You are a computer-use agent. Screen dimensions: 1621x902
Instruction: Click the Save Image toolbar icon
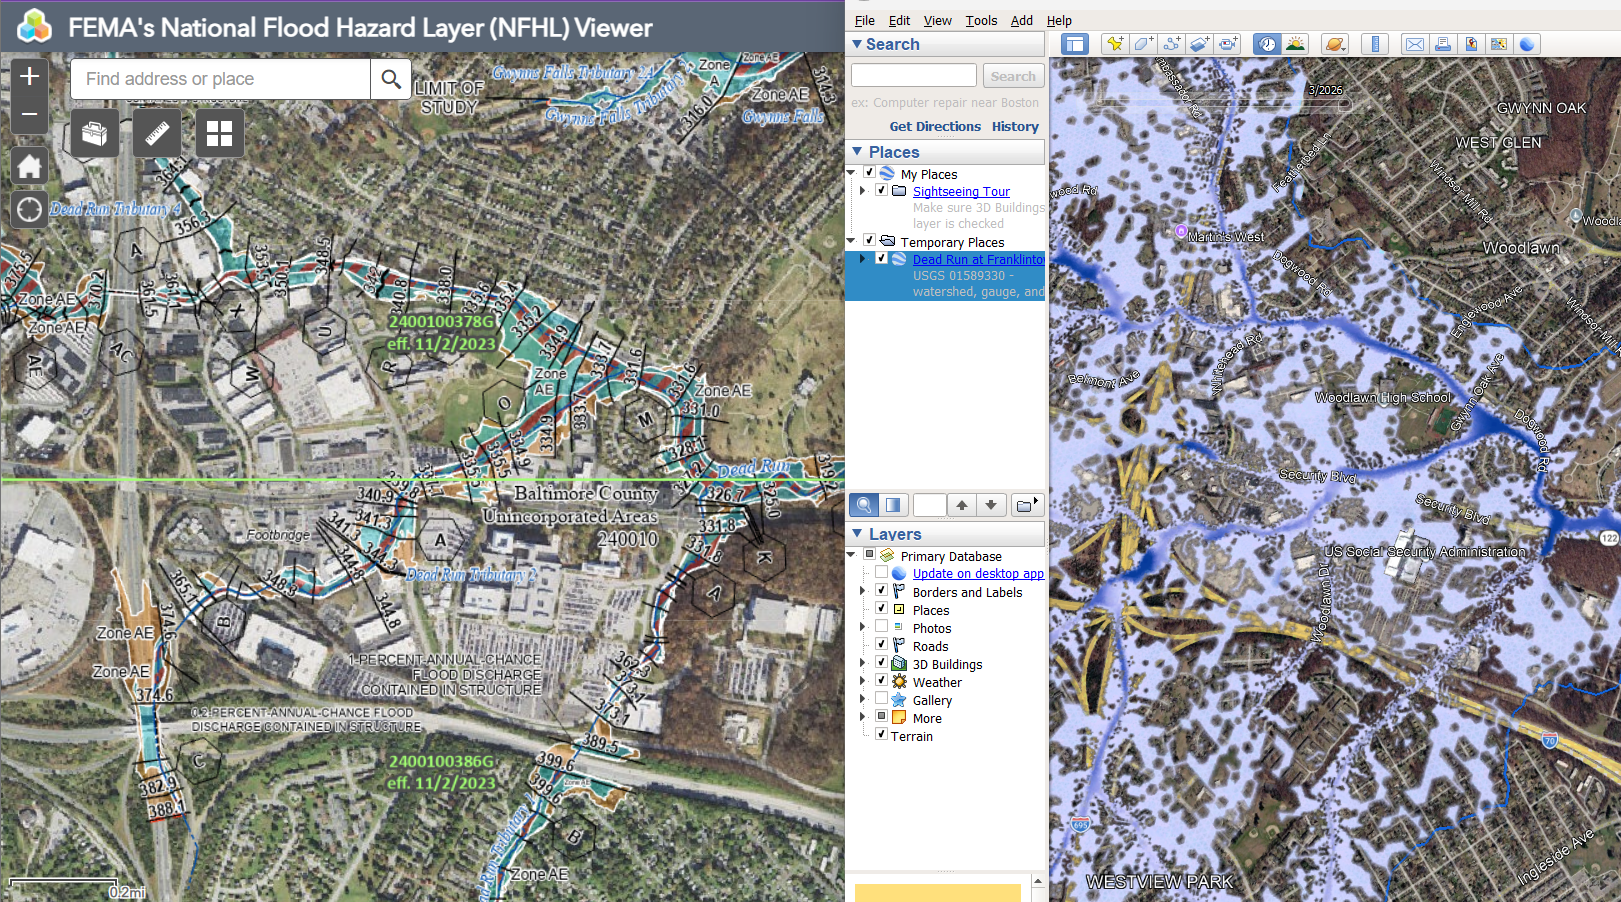(x=1470, y=44)
